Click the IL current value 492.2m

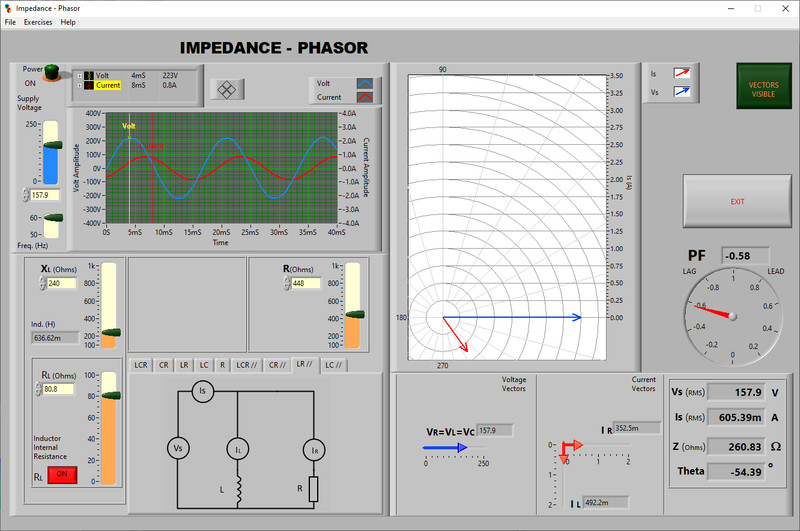point(606,502)
